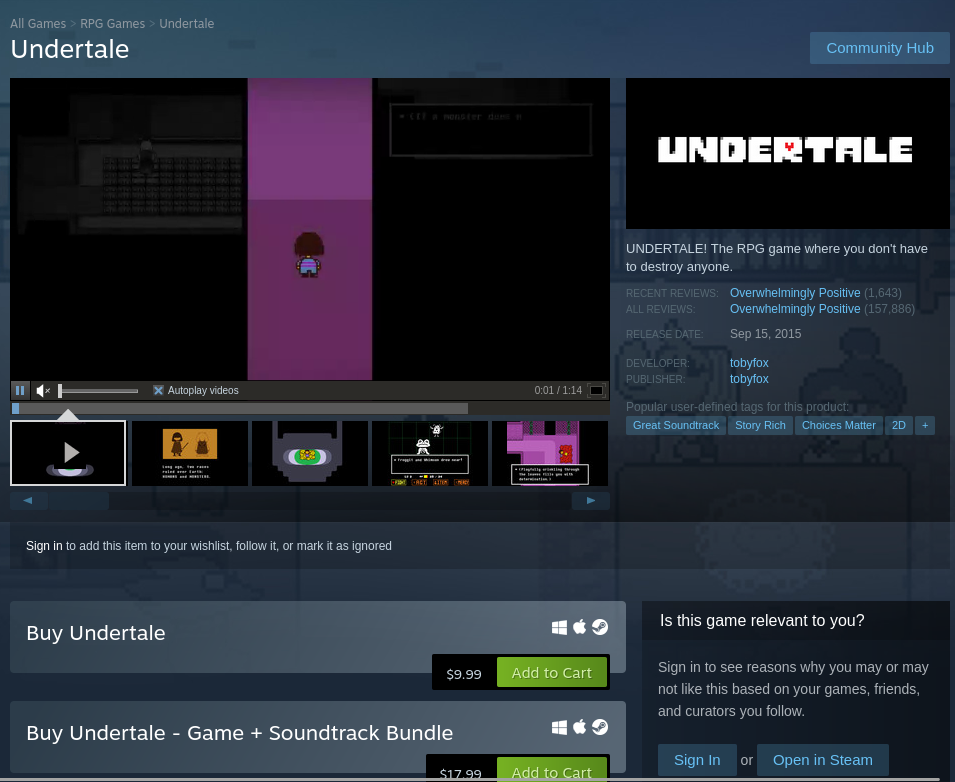Click the Add to Cart button for $9.99
Viewport: 955px width, 782px height.
click(x=552, y=673)
